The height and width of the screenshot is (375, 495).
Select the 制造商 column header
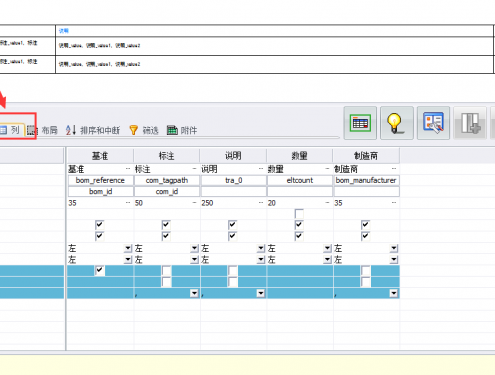tap(366, 156)
